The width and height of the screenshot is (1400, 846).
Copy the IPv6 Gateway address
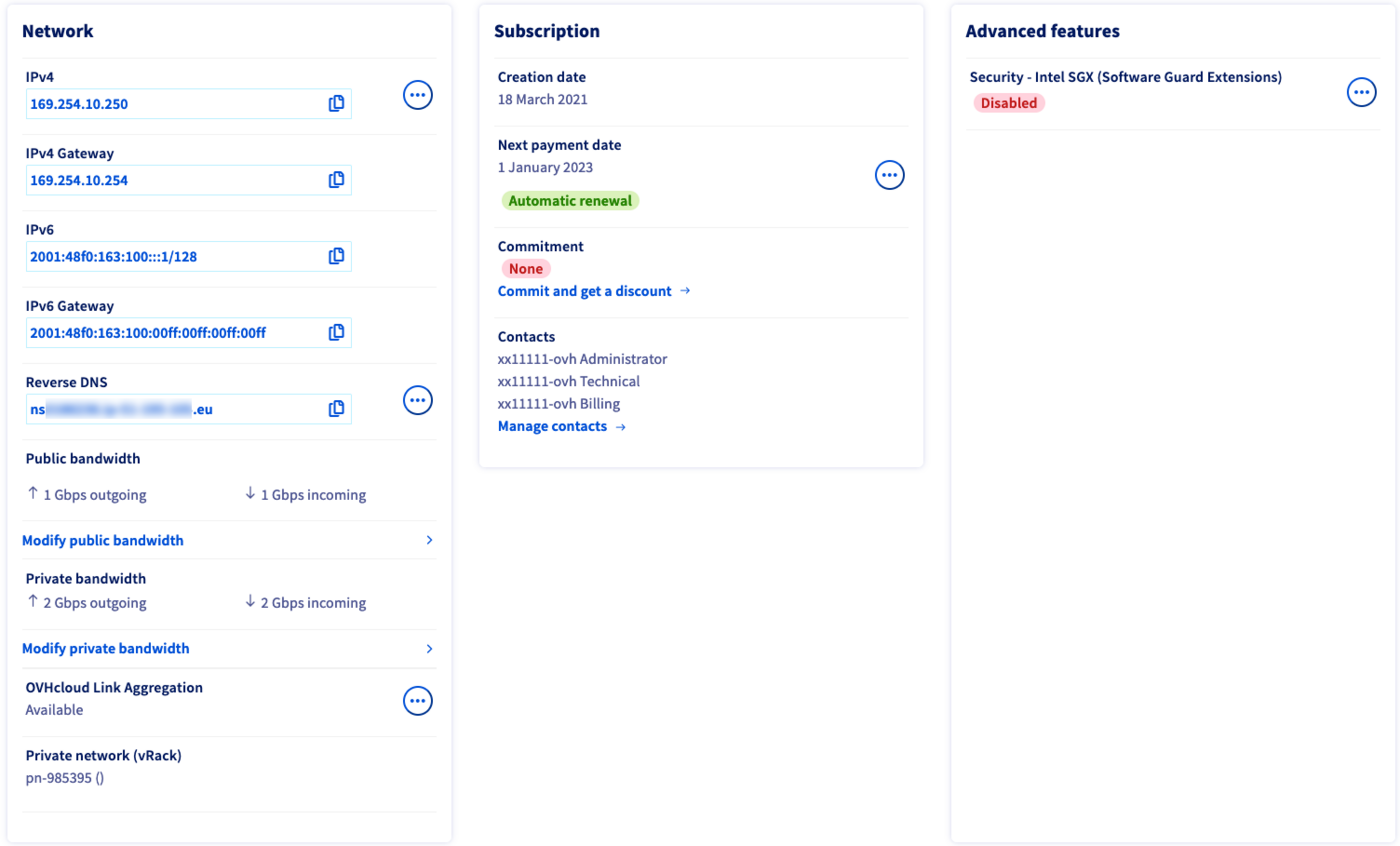coord(337,332)
